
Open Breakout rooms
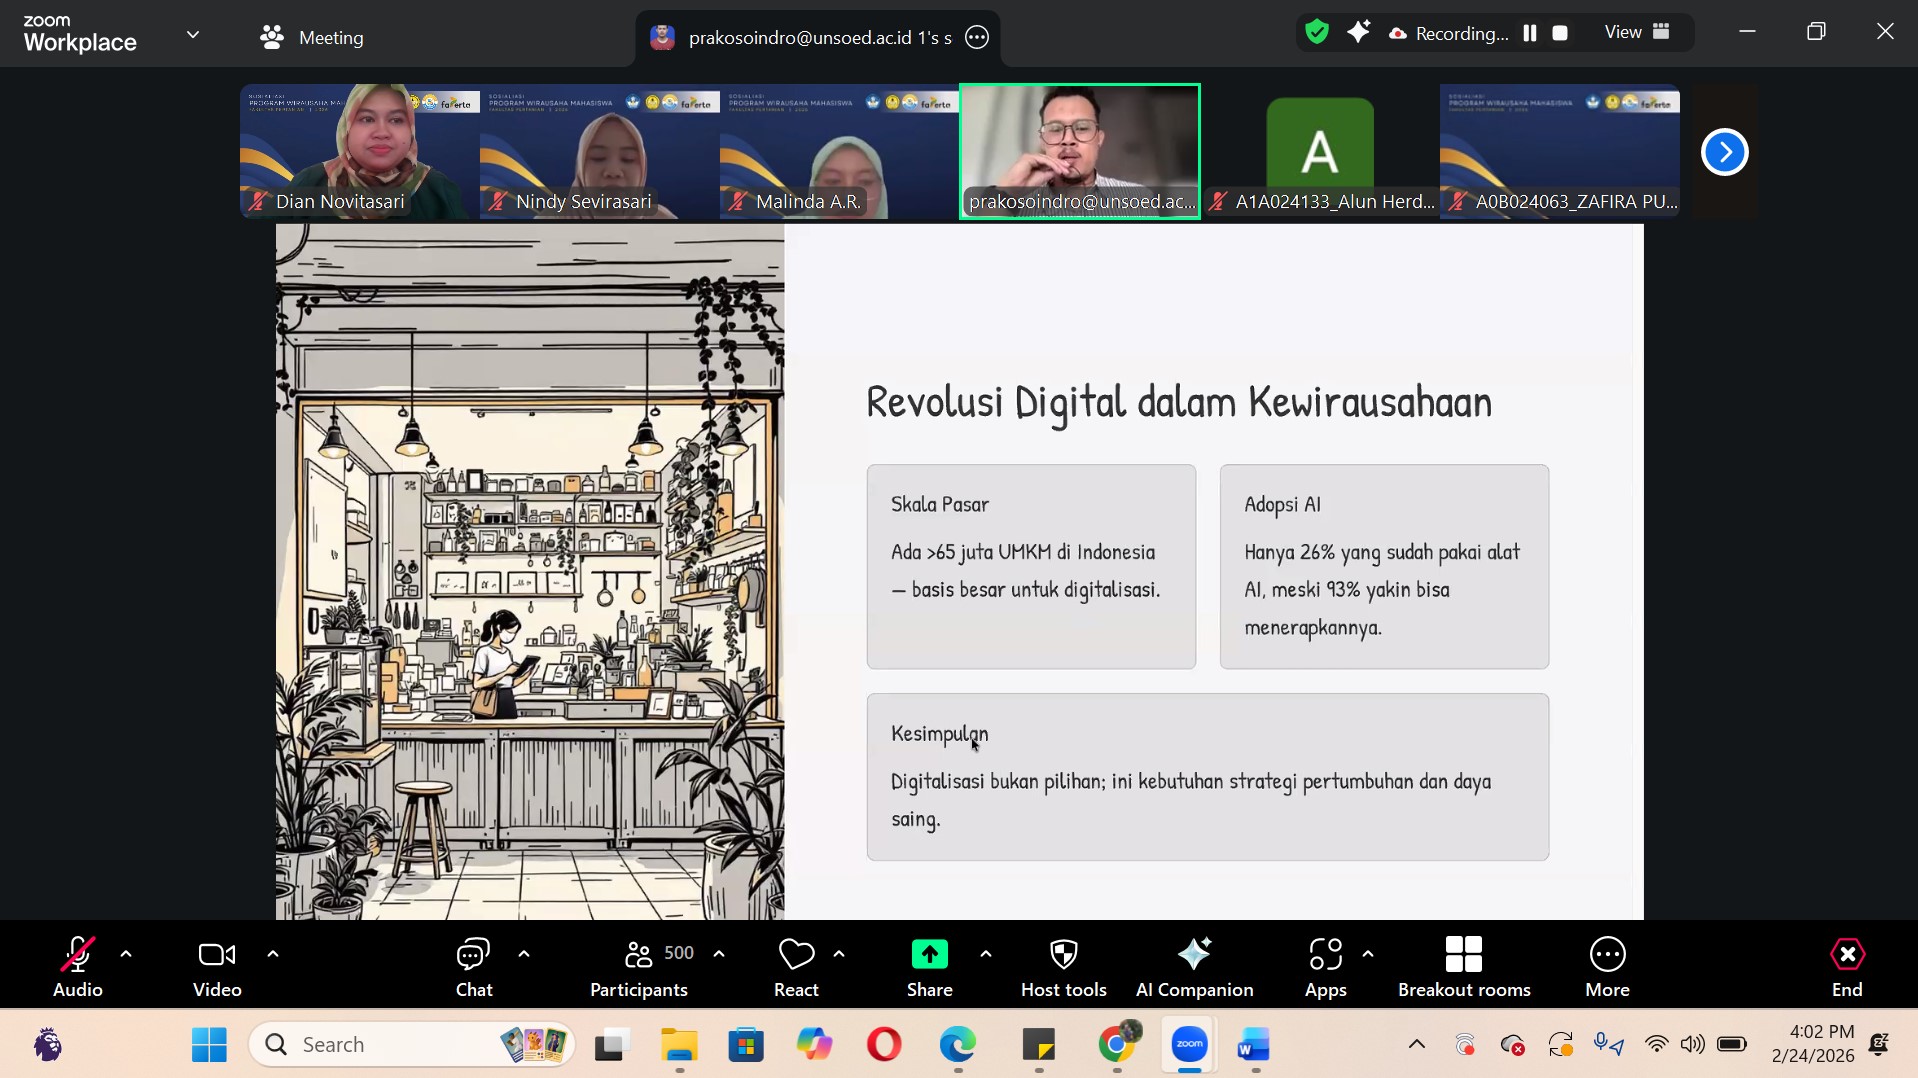(1464, 966)
